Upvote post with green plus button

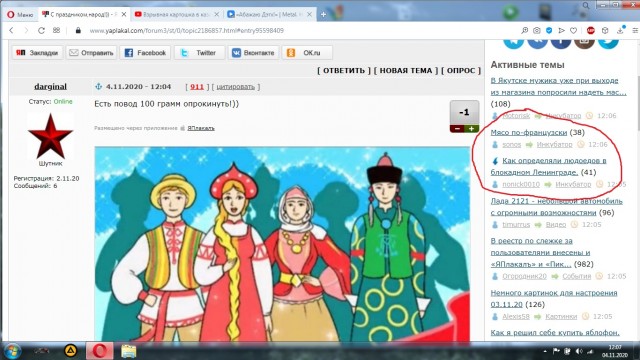pyautogui.click(x=471, y=129)
